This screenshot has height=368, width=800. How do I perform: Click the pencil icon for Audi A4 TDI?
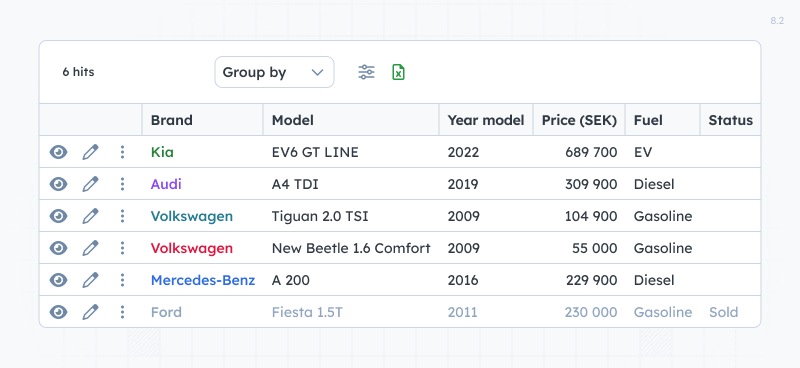[x=90, y=184]
